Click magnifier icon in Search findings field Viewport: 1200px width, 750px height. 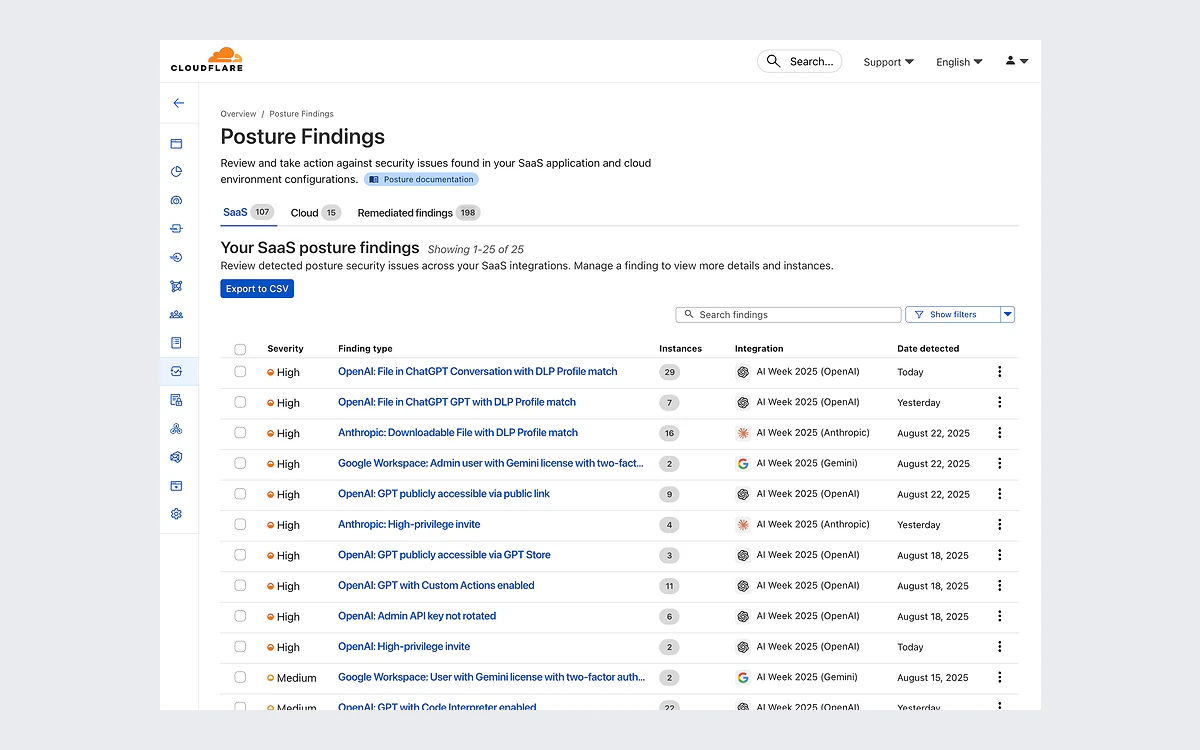688,314
